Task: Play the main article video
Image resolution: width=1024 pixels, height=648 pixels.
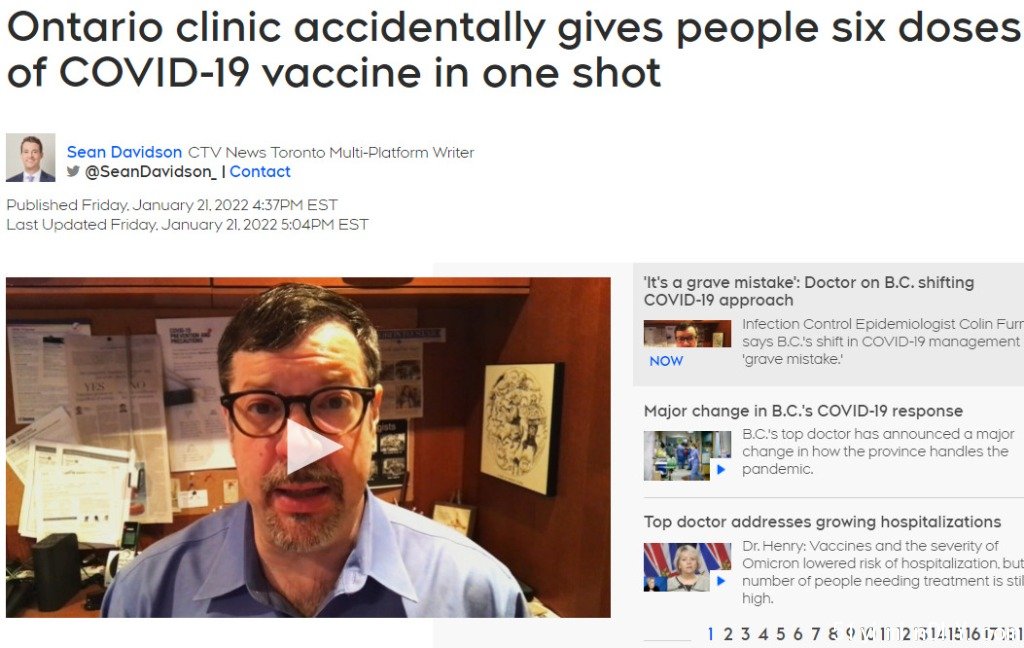Action: (x=314, y=447)
